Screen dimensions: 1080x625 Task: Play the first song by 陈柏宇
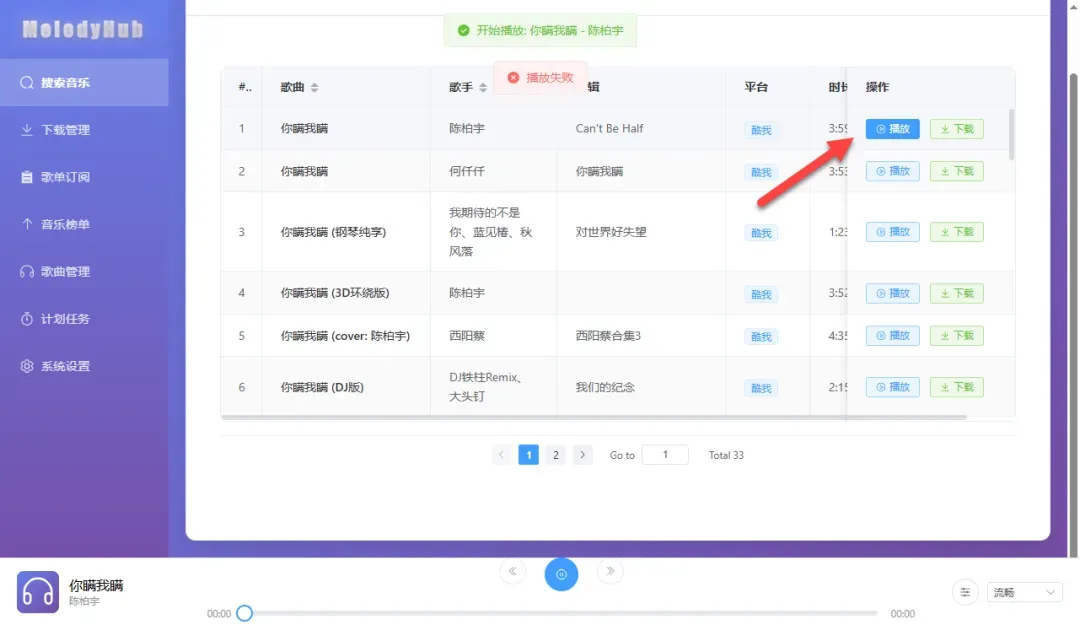click(892, 129)
